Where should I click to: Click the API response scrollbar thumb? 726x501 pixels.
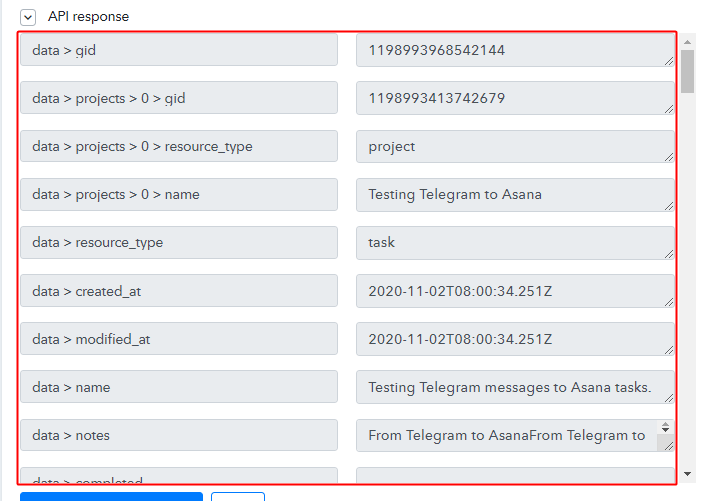(x=688, y=72)
